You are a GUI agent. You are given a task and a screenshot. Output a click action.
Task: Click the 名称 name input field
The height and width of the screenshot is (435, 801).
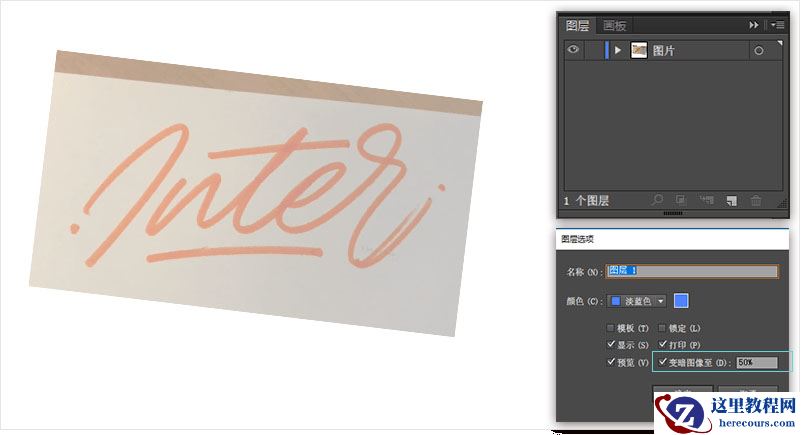(692, 271)
